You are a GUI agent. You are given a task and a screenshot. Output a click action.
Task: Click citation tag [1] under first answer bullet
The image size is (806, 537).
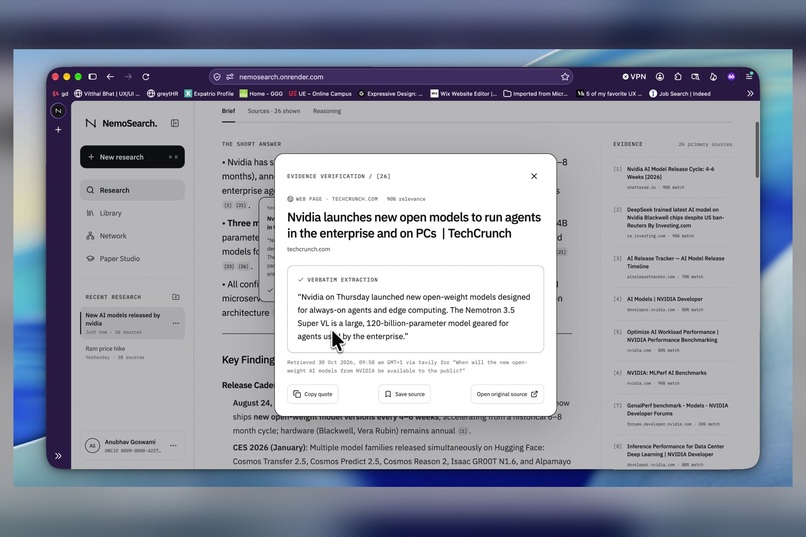(228, 205)
